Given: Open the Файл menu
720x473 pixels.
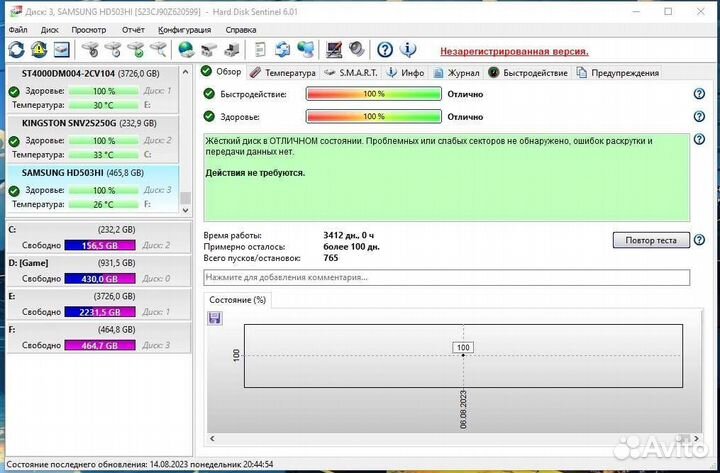Looking at the screenshot, I should click(17, 30).
